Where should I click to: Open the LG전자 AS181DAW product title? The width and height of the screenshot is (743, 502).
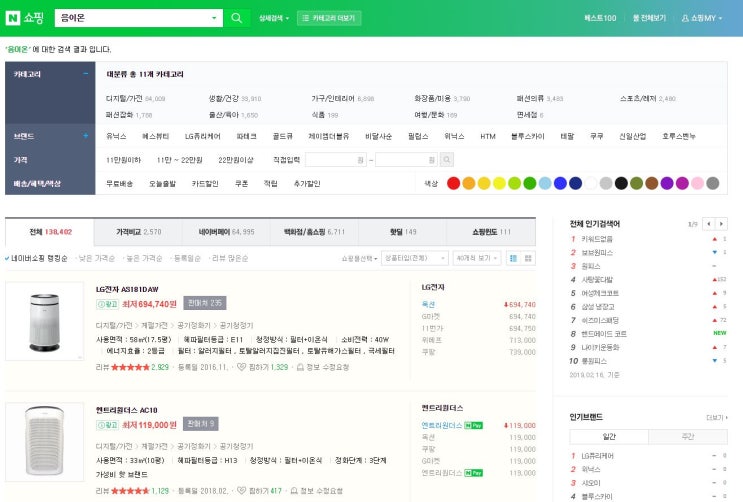click(x=127, y=289)
